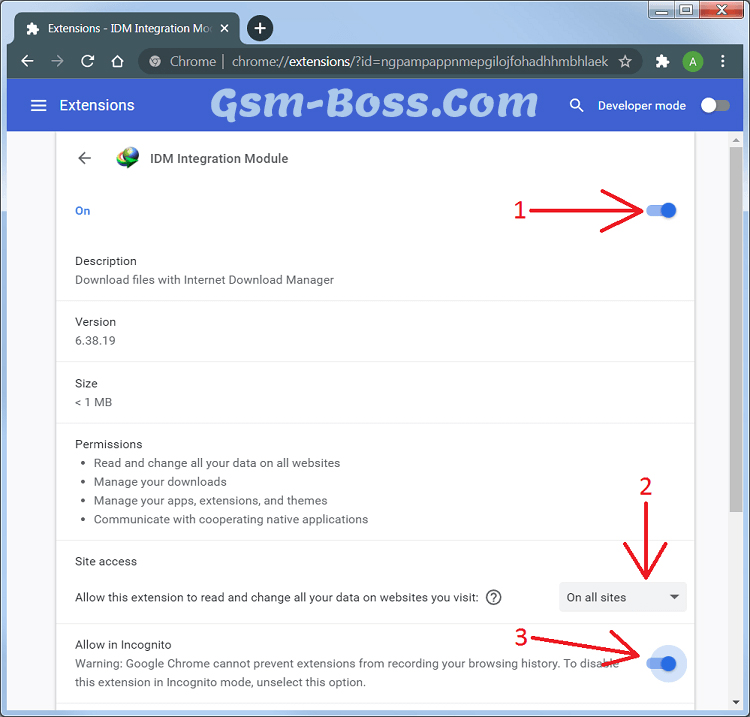Return to the extensions list with back arrow
The image size is (750, 717).
pos(85,158)
